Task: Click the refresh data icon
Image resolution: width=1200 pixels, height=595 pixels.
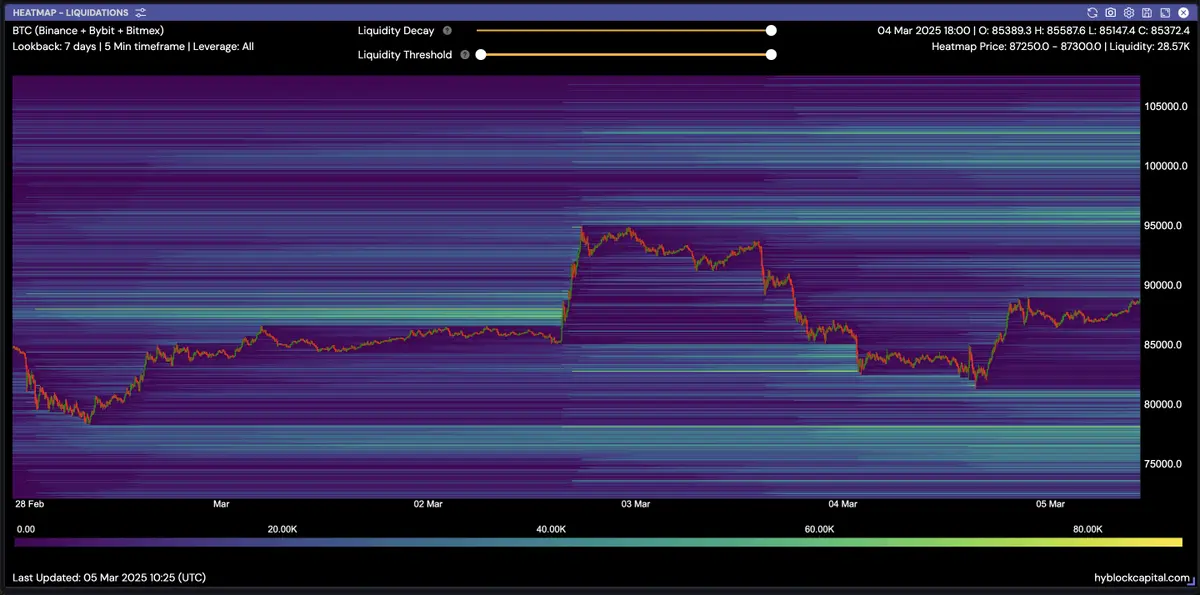Action: click(x=1093, y=12)
